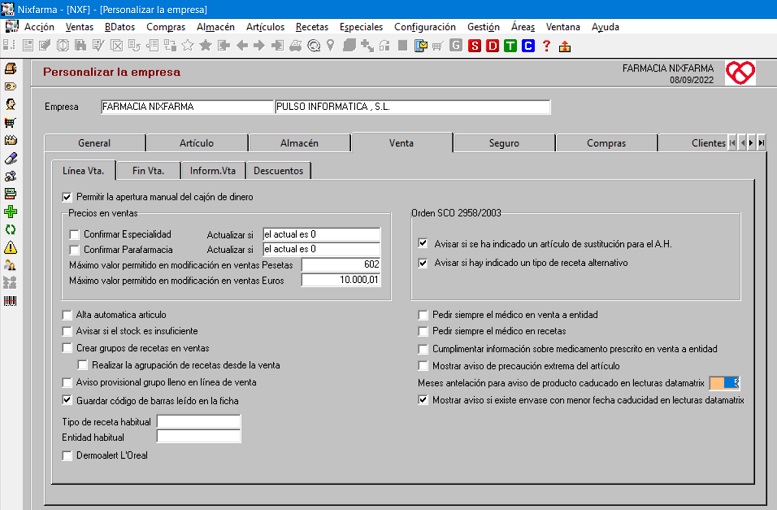The image size is (777, 510).
Task: Click the filled star toolbar icon
Action: [205, 46]
